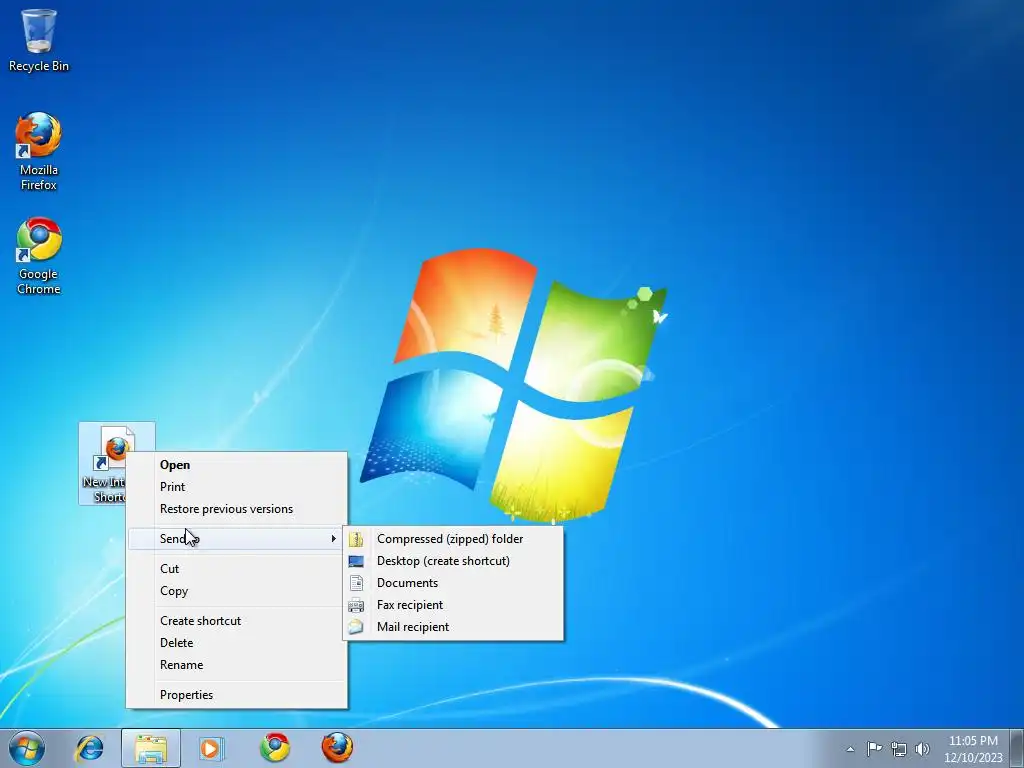
Task: Choose Cut in the context menu
Action: click(x=236, y=569)
